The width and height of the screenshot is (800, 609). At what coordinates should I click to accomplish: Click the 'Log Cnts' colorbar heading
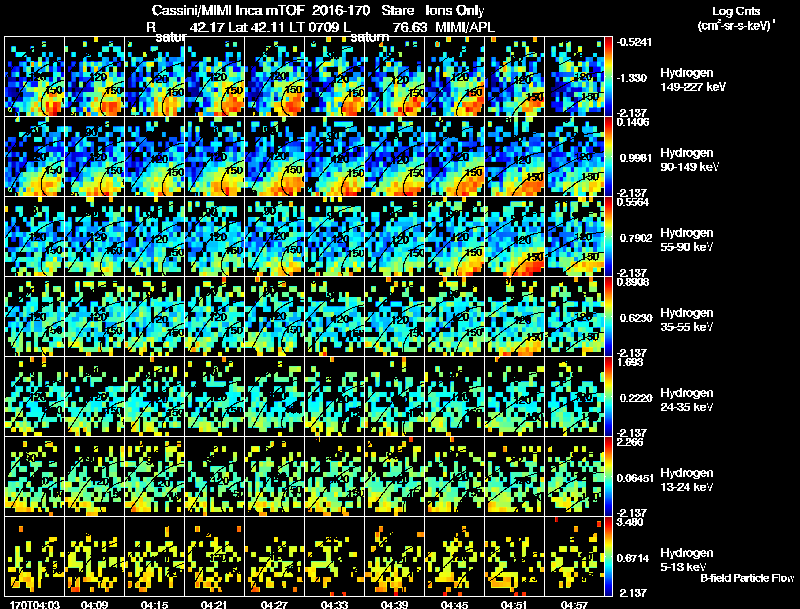(x=736, y=11)
